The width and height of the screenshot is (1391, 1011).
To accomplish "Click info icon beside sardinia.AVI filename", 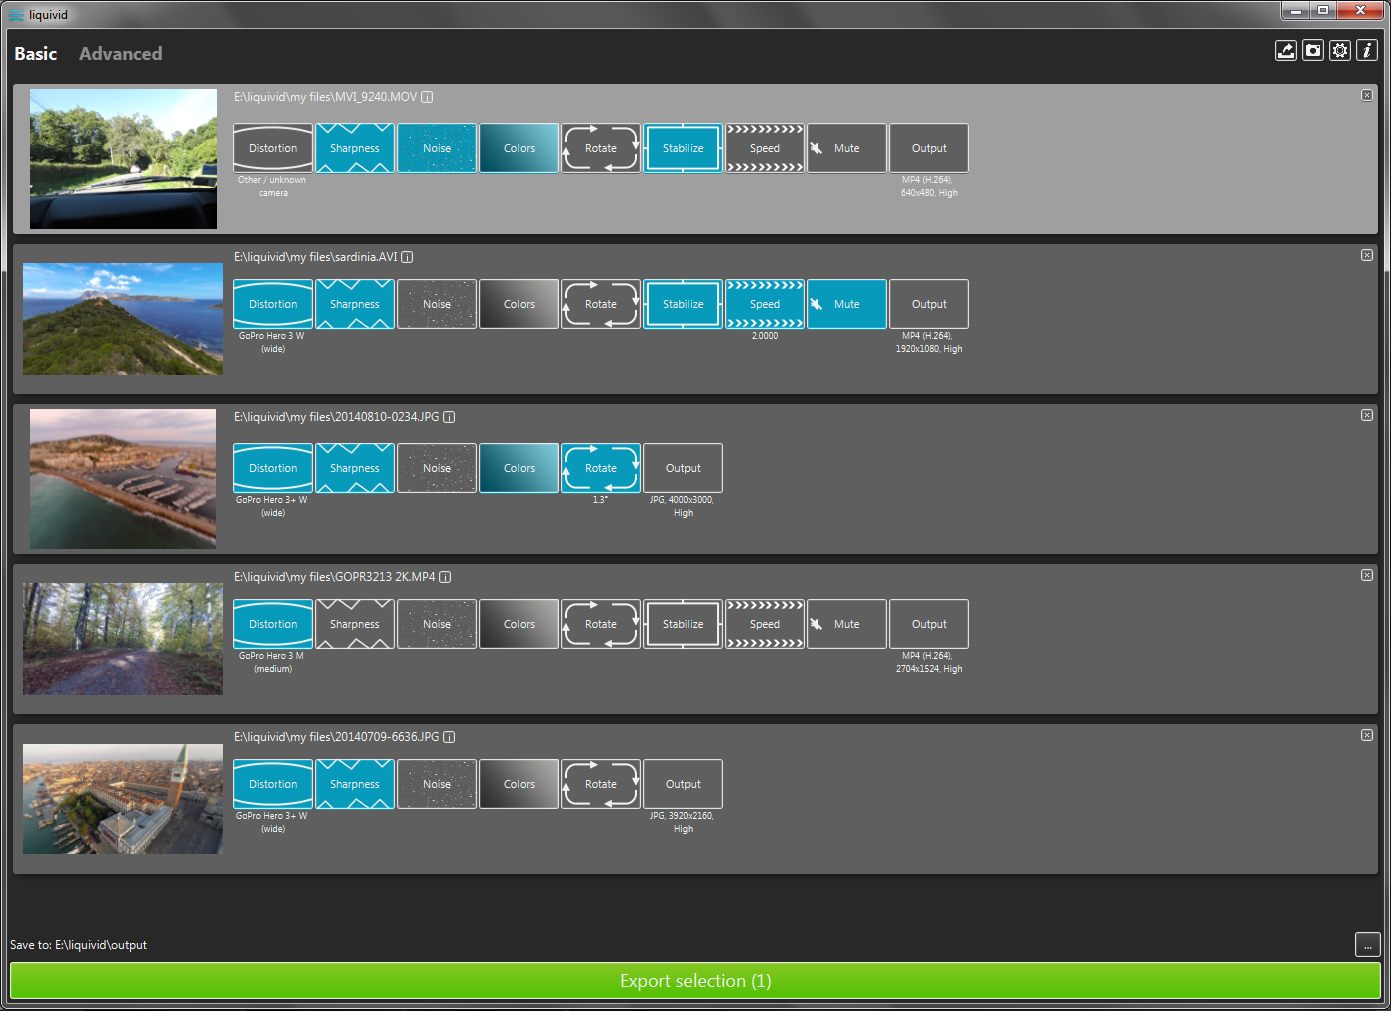I will pos(407,257).
